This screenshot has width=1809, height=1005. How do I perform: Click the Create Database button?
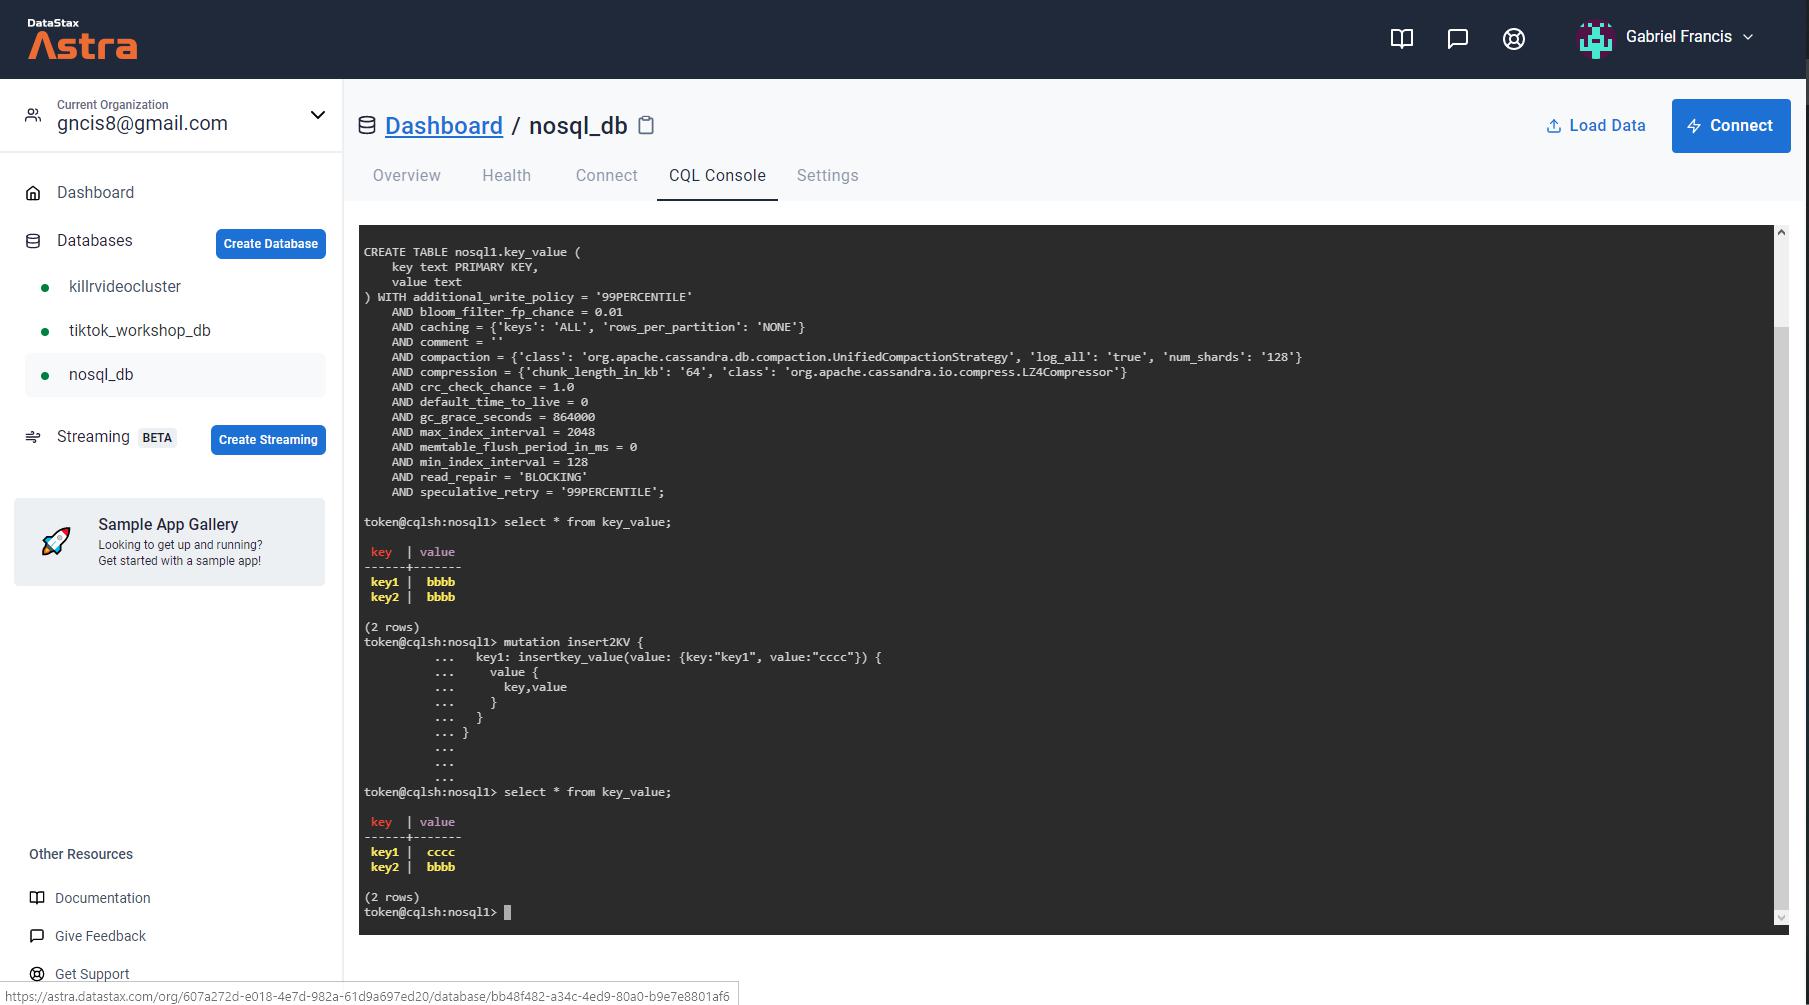point(270,243)
